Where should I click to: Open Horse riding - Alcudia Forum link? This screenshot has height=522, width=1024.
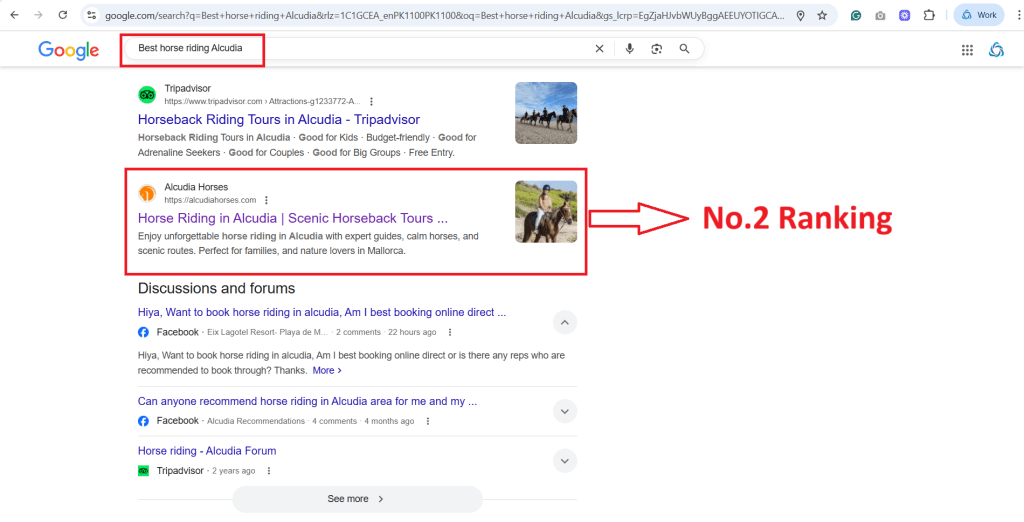point(207,451)
